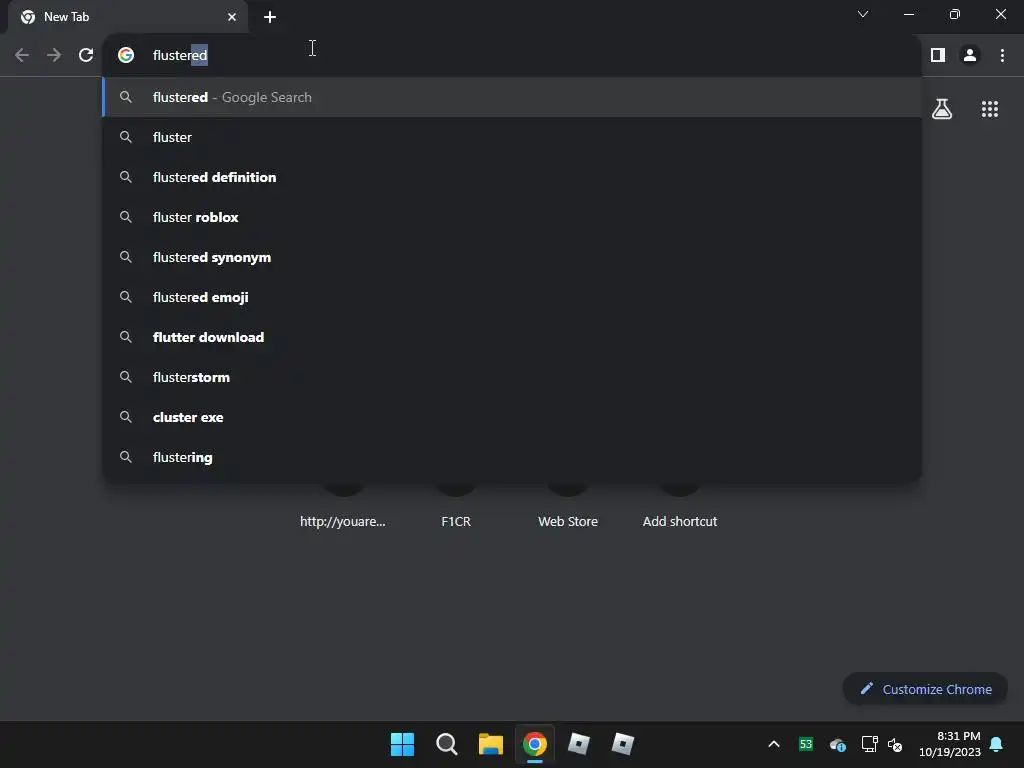Image resolution: width=1024 pixels, height=768 pixels.
Task: Open a new tab with plus button
Action: pos(270,17)
